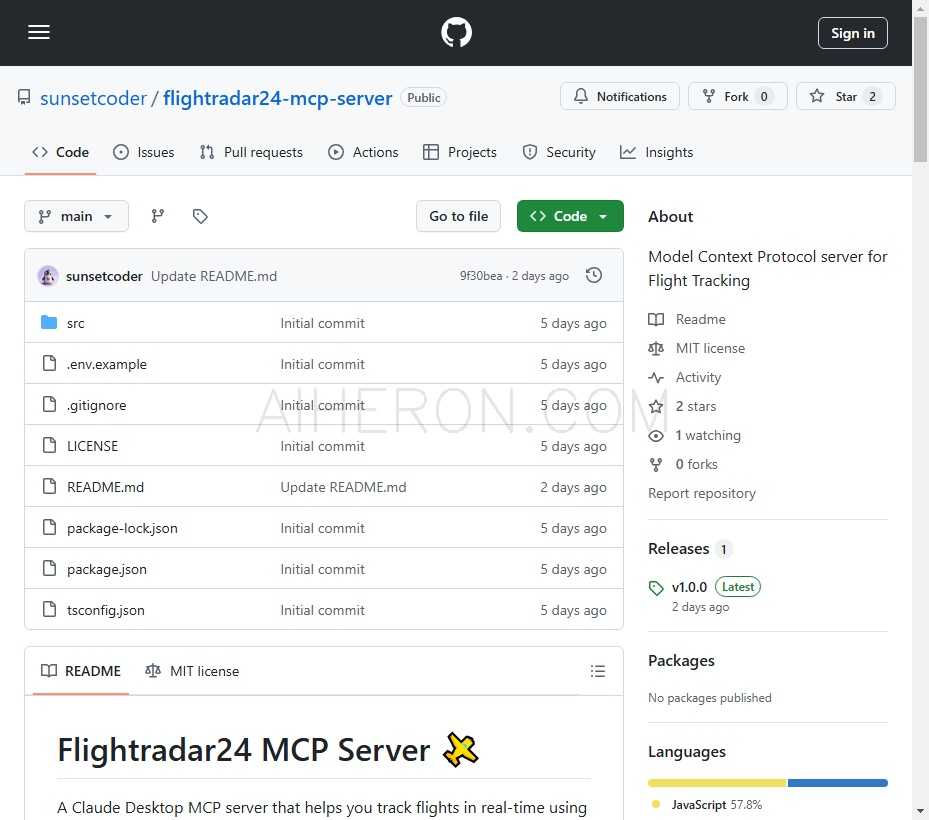Open package.json file
The height and width of the screenshot is (820, 929).
[107, 569]
